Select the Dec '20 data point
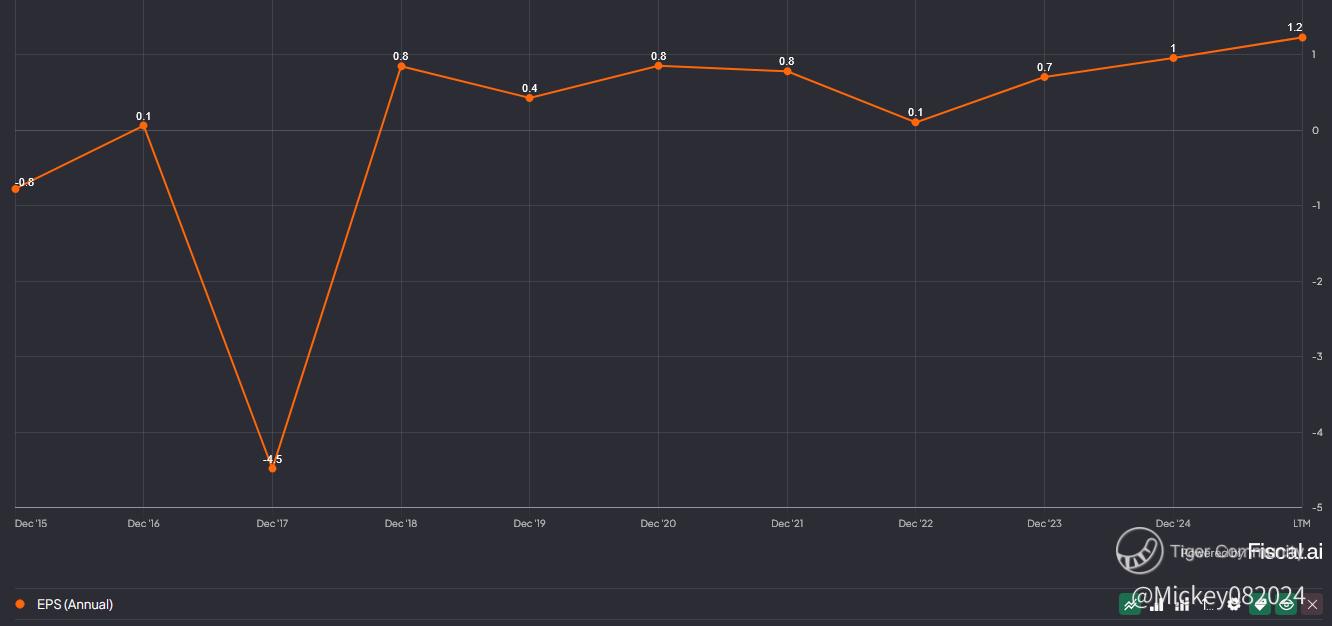 point(658,66)
